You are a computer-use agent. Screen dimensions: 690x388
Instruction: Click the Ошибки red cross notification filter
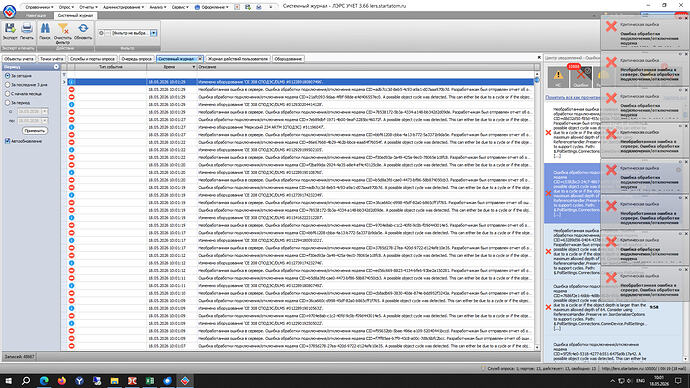pos(581,77)
